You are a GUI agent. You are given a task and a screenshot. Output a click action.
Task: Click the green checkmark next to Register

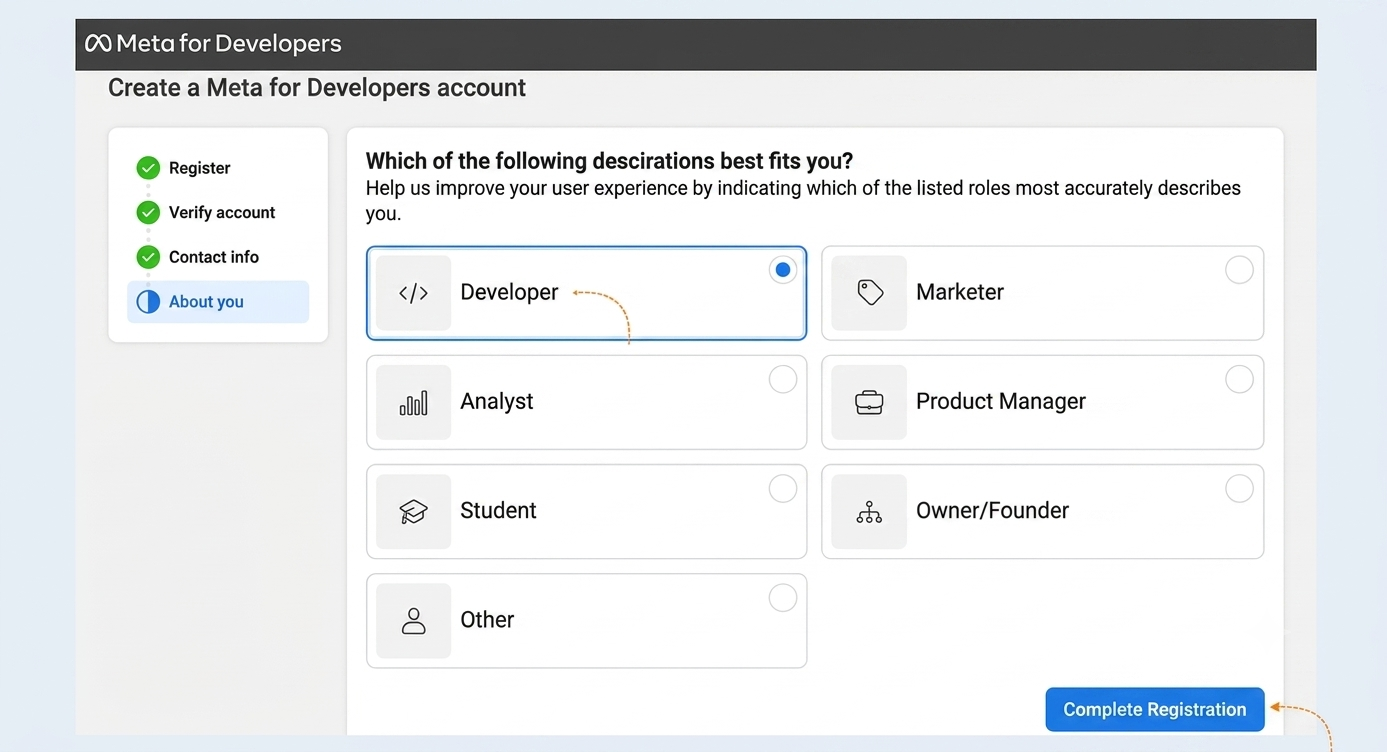coord(148,168)
